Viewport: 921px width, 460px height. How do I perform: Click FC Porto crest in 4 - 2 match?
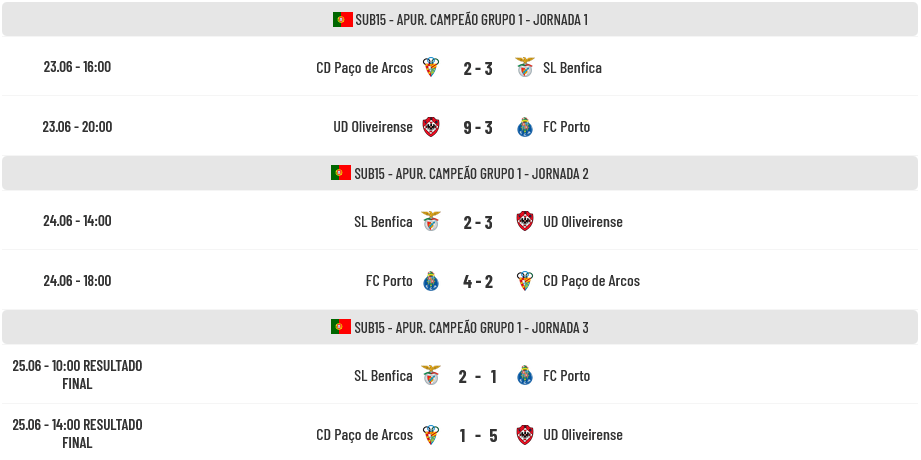tap(431, 281)
